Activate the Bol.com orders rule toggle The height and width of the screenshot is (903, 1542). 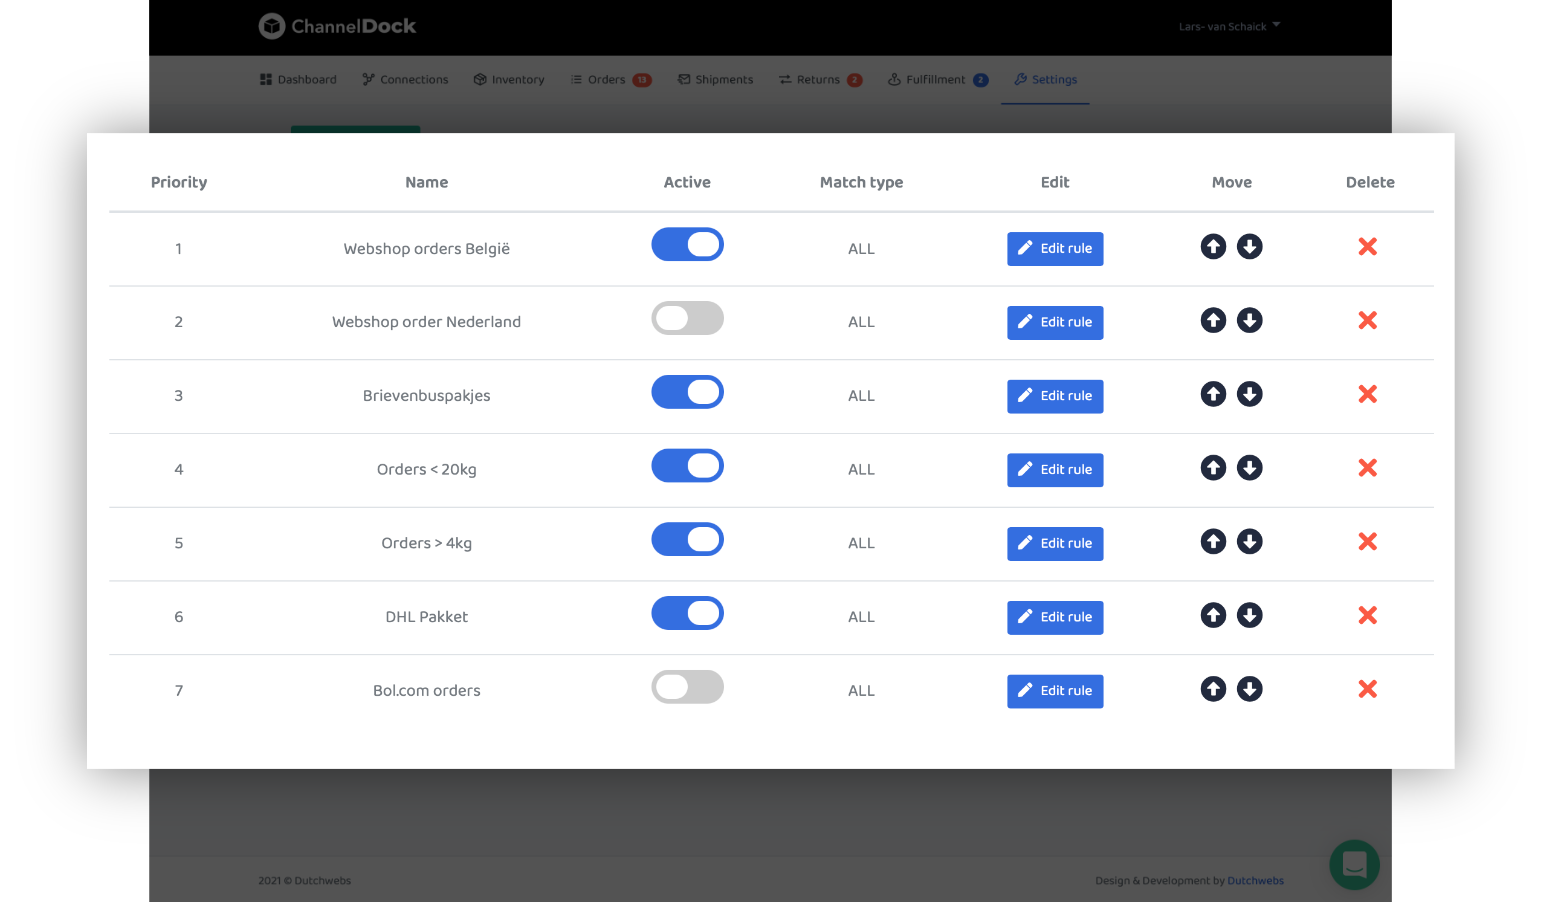click(687, 687)
